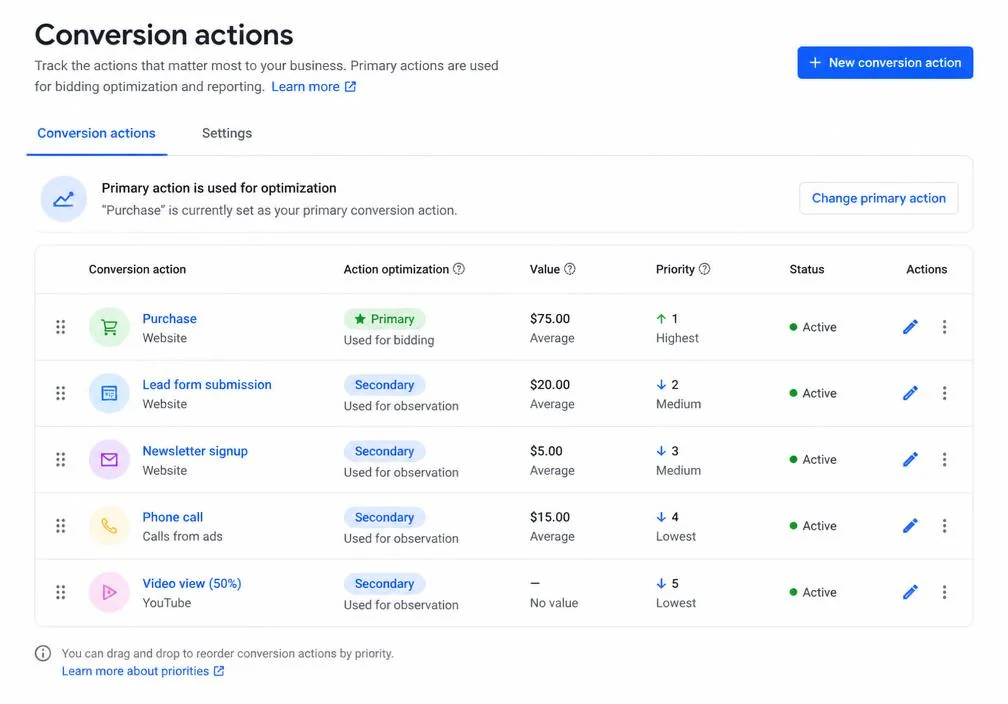Click the Value column help icon
Screen dimensions: 1008x704
tap(570, 269)
